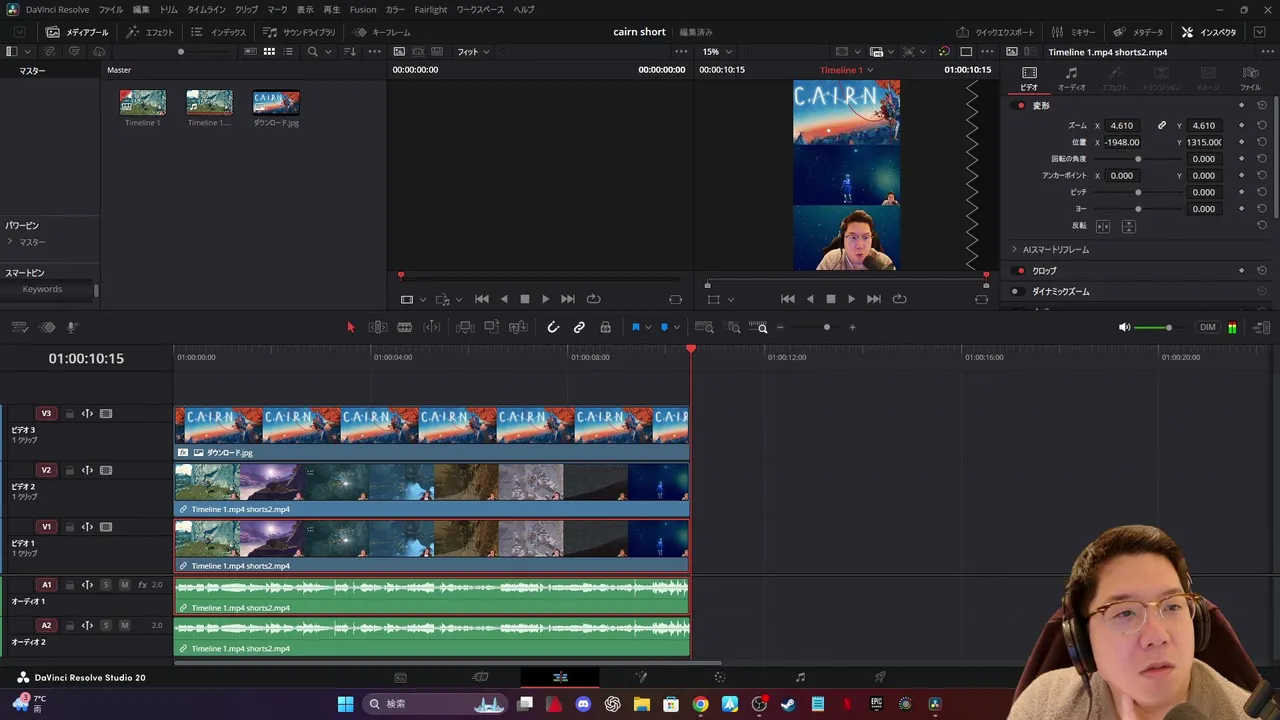Open the source viewer フィット dropdown
The image size is (1280, 720).
pyautogui.click(x=474, y=52)
